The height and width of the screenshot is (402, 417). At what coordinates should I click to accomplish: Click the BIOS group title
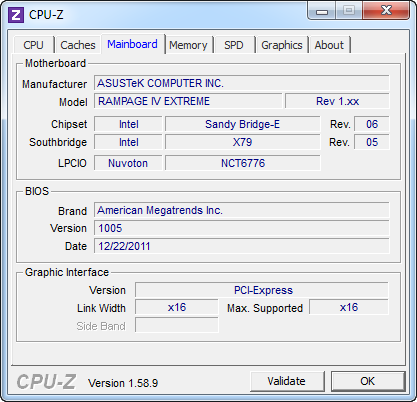pyautogui.click(x=37, y=191)
